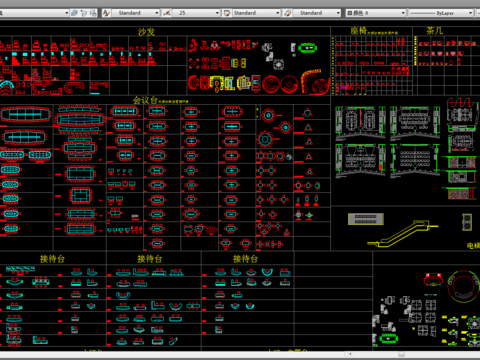Click the 沙发 section heading text
480x360 pixels.
pyautogui.click(x=147, y=32)
